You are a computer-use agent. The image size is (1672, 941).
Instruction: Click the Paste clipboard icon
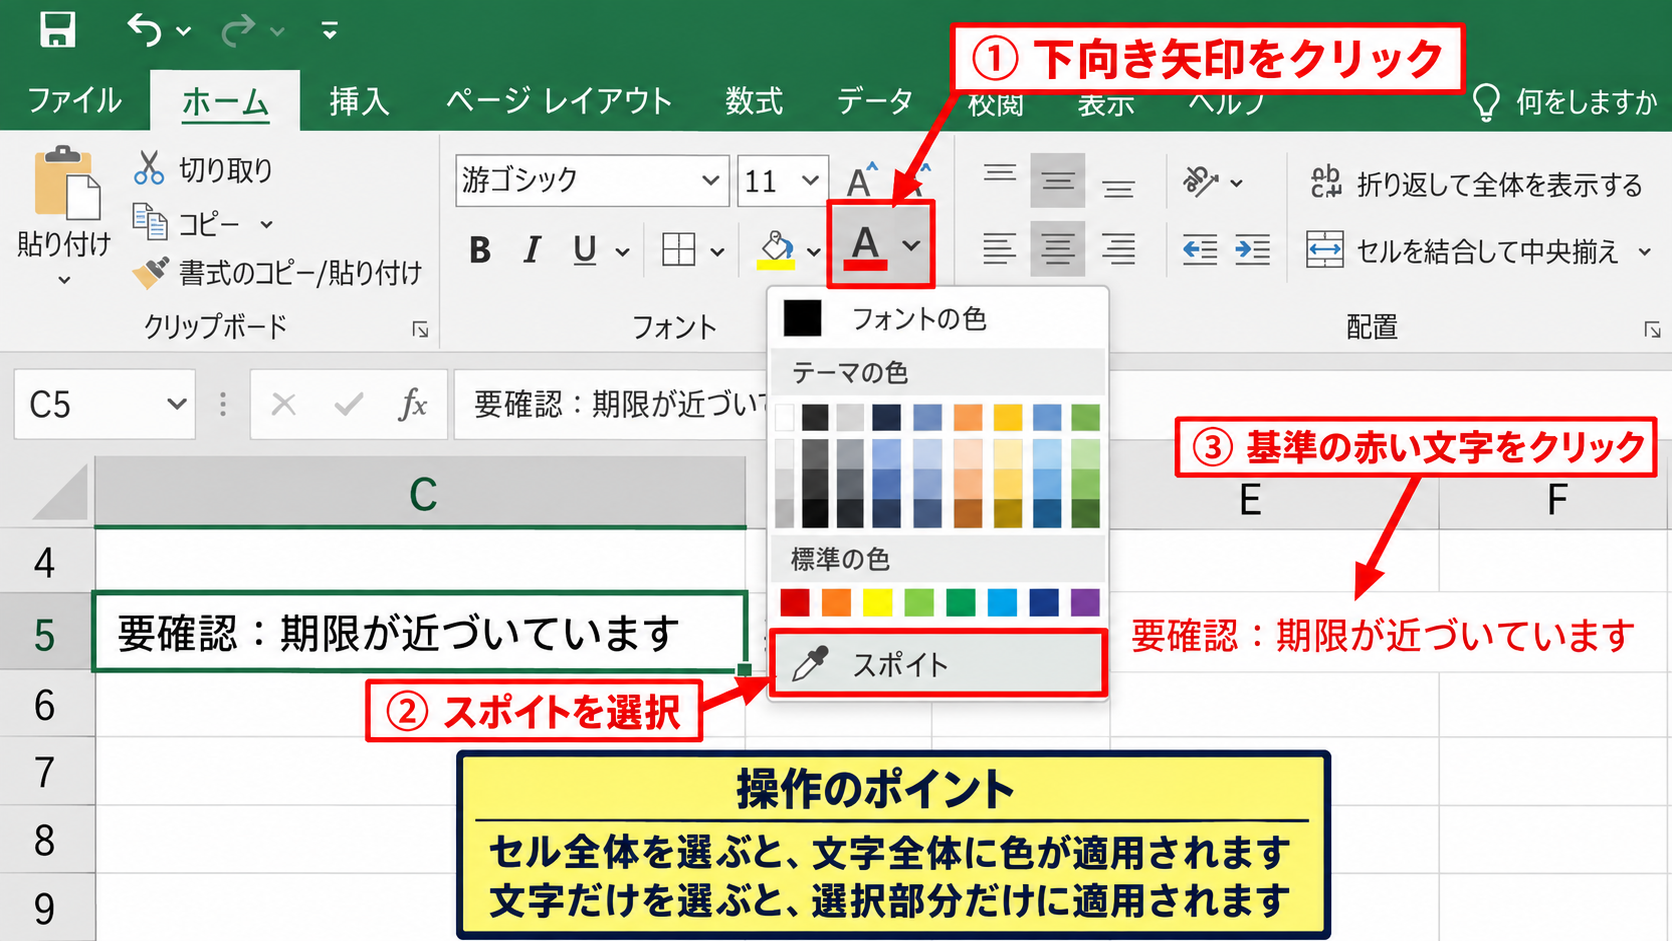pyautogui.click(x=67, y=182)
